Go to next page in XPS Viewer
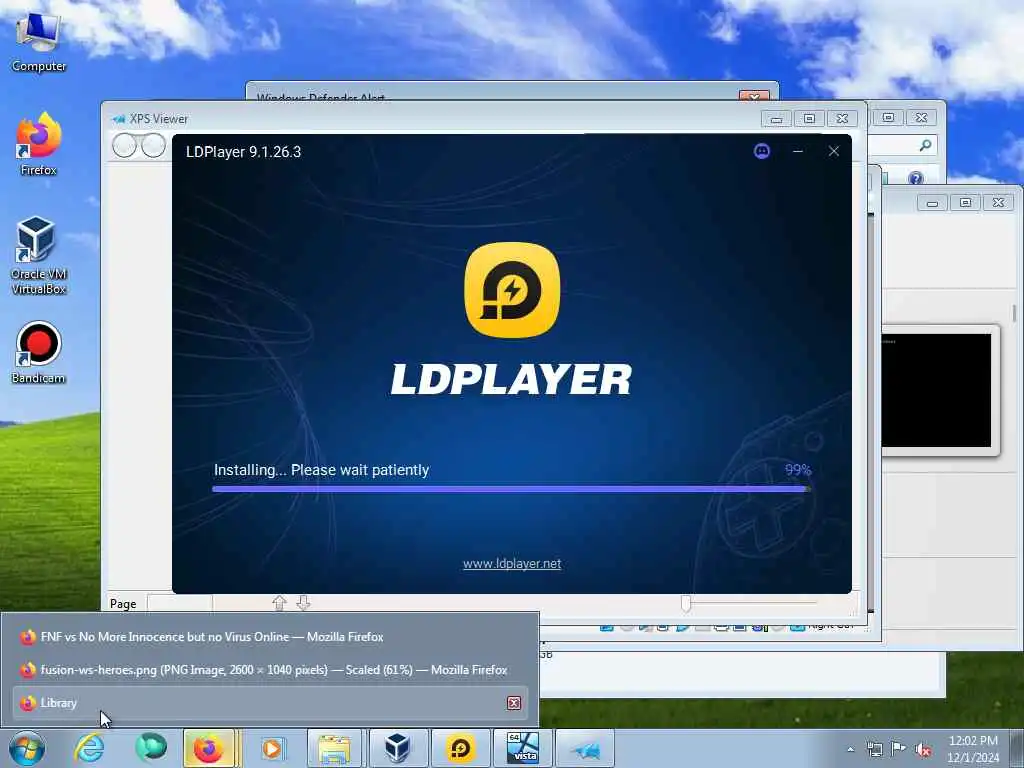This screenshot has height=768, width=1024. pyautogui.click(x=303, y=603)
